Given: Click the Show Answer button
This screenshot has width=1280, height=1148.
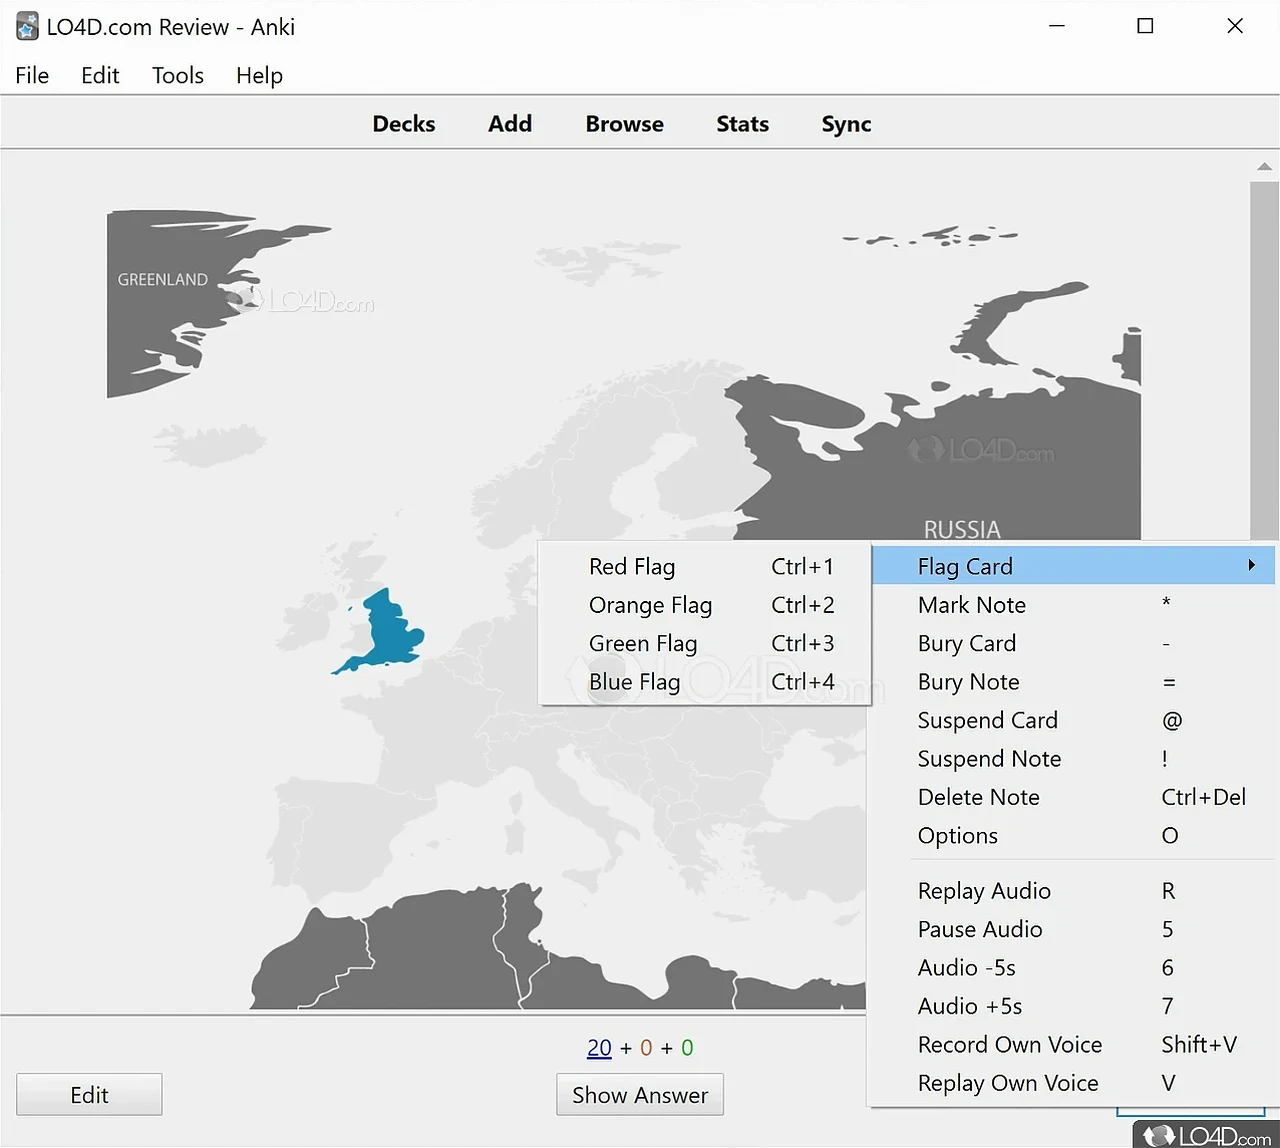Looking at the screenshot, I should (x=640, y=1095).
